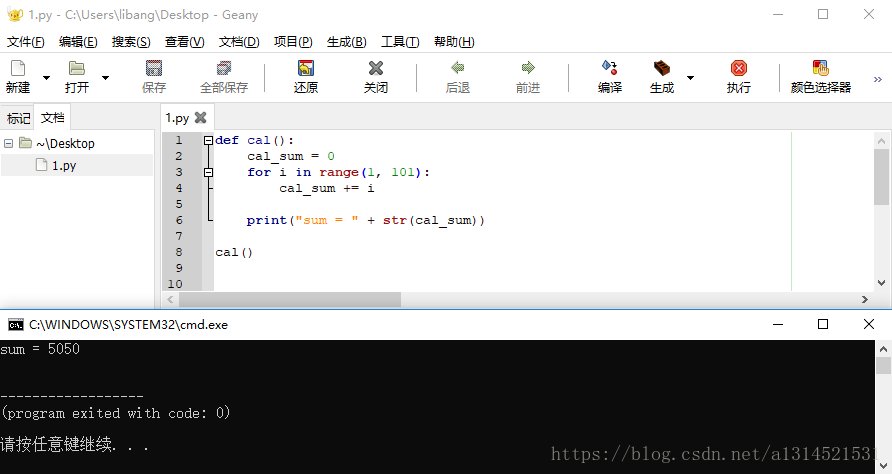Image resolution: width=892 pixels, height=474 pixels.
Task: Click the Geany title bar app icon
Action: pyautogui.click(x=15, y=15)
